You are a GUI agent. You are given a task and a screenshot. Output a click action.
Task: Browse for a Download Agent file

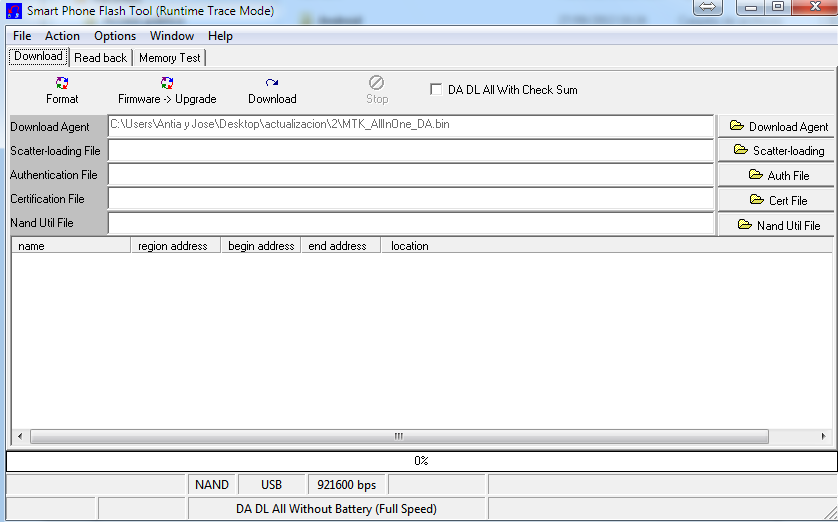(x=778, y=127)
